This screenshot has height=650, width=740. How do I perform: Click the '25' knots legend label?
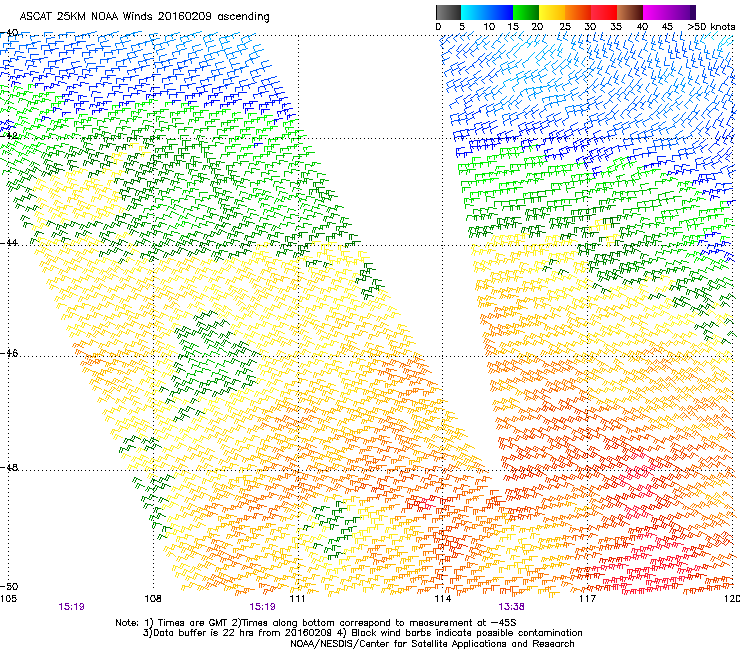tap(565, 27)
